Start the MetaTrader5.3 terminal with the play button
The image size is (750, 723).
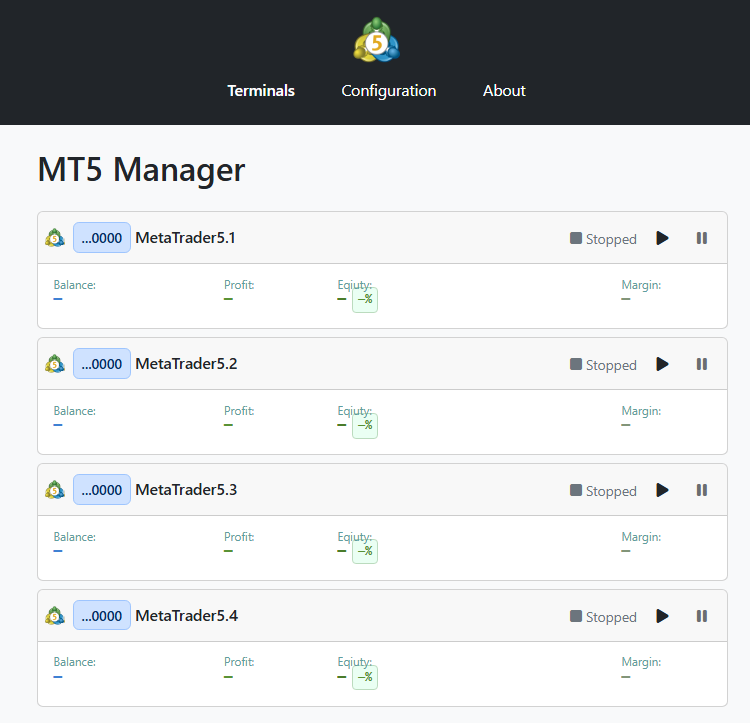pyautogui.click(x=662, y=490)
